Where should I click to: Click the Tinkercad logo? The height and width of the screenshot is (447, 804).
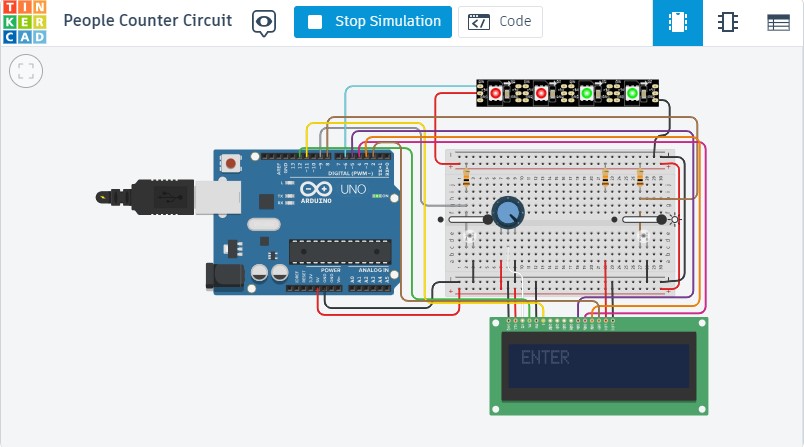pos(24,22)
